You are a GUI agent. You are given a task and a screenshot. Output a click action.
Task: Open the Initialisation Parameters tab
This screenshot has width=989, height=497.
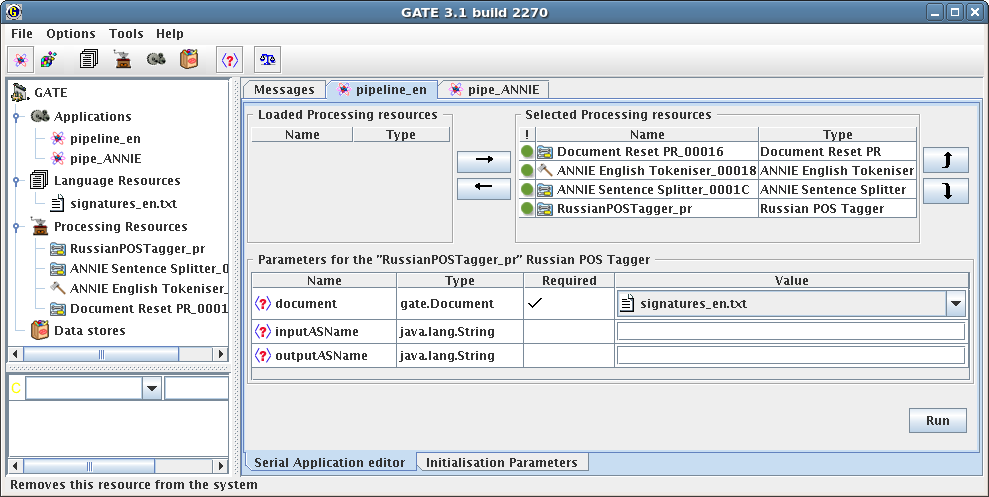coord(502,462)
